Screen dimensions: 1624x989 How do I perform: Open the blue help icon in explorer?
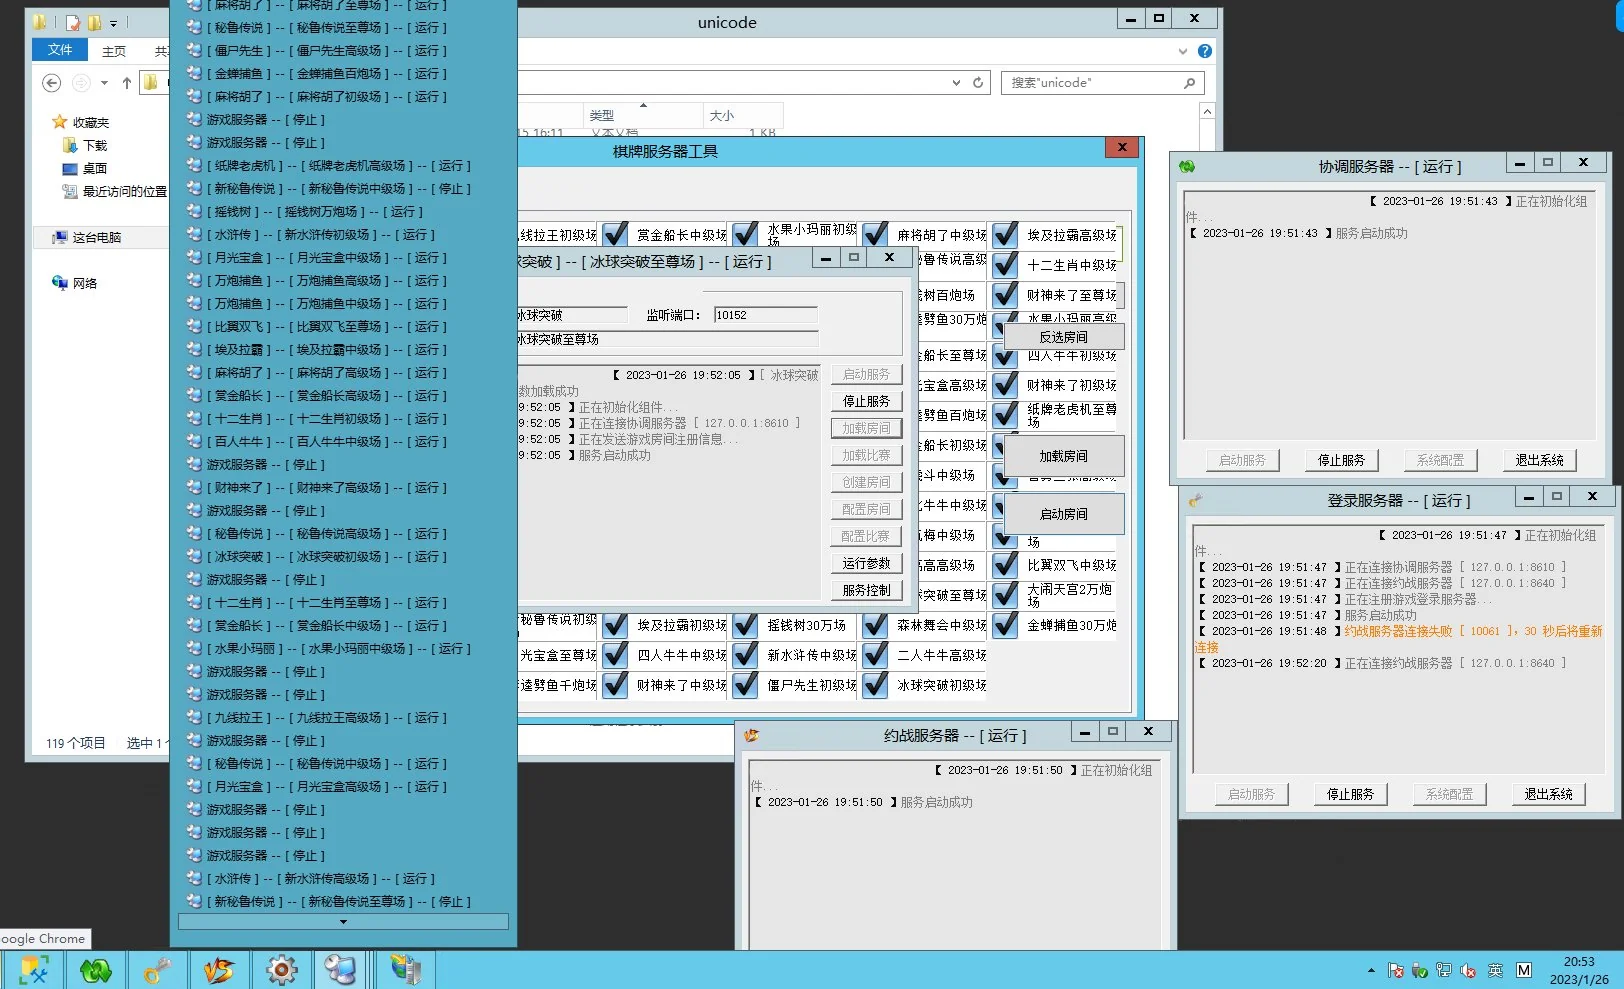(x=1205, y=51)
